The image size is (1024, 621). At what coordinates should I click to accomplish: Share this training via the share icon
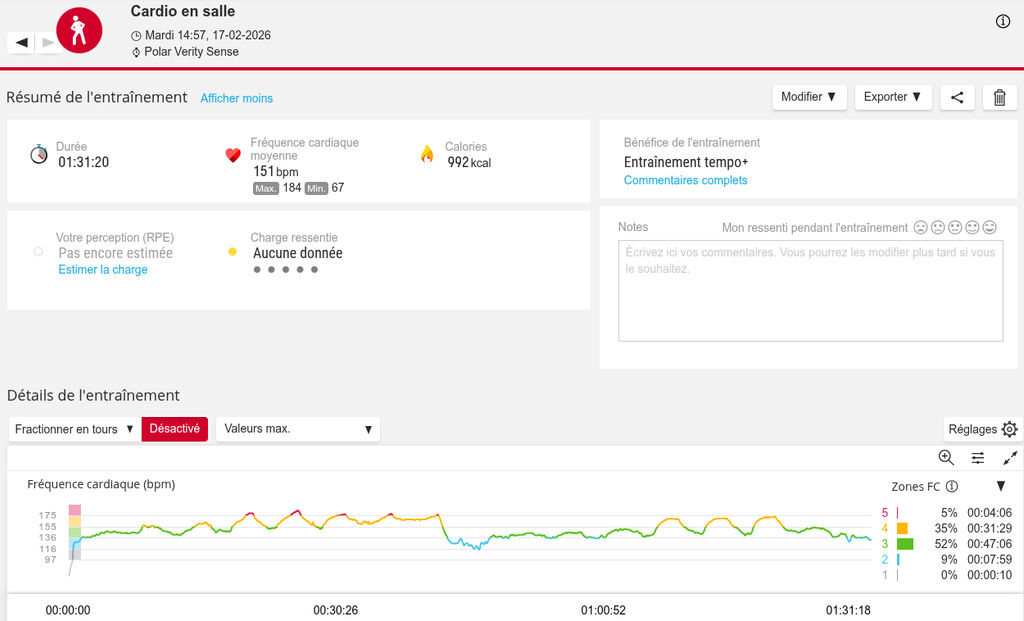click(957, 97)
